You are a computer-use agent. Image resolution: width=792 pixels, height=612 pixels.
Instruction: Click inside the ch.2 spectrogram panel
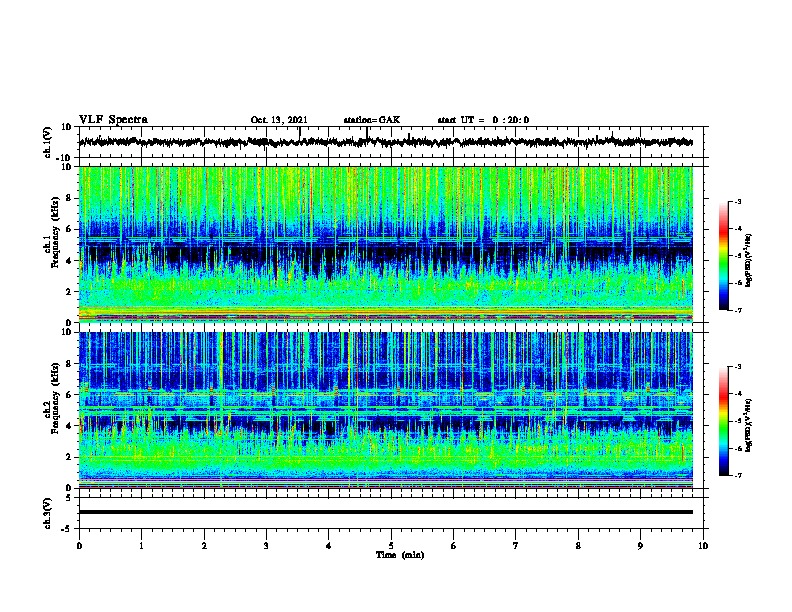click(x=385, y=410)
